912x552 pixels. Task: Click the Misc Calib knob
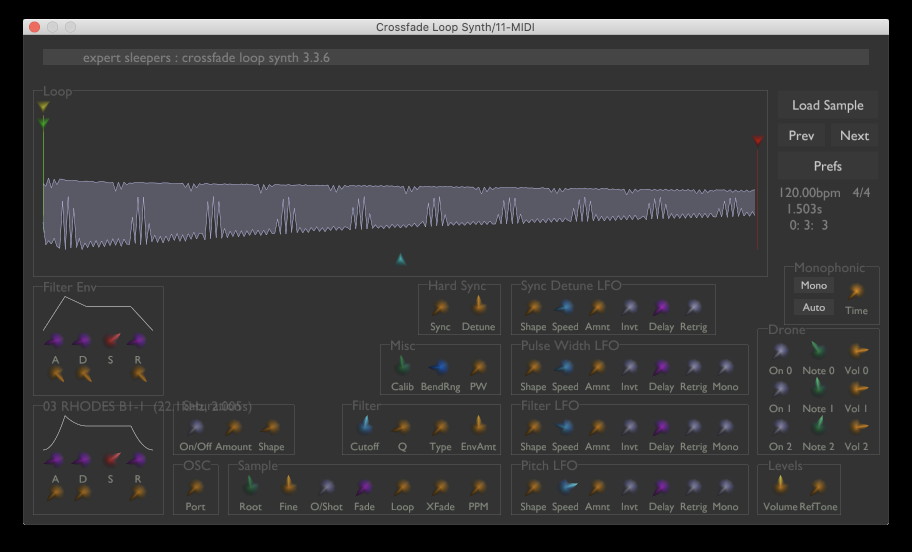pos(402,366)
